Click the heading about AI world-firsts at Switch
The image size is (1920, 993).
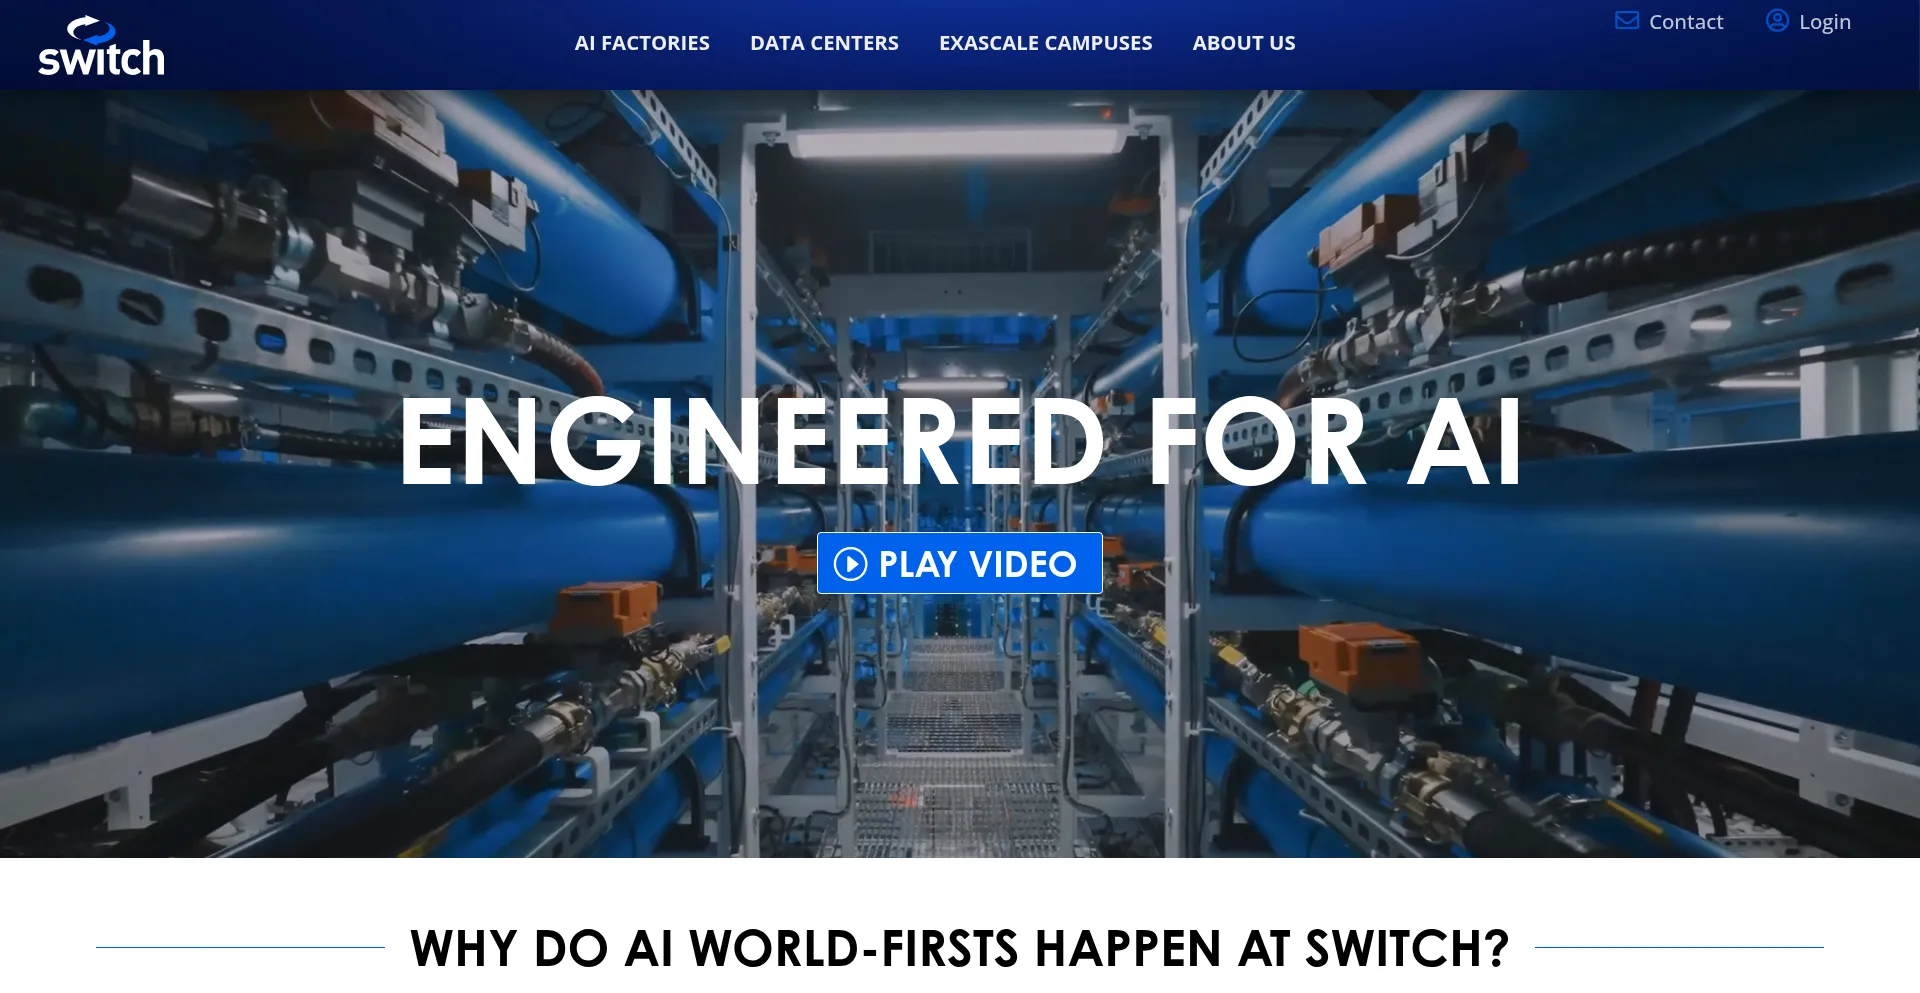coord(959,947)
